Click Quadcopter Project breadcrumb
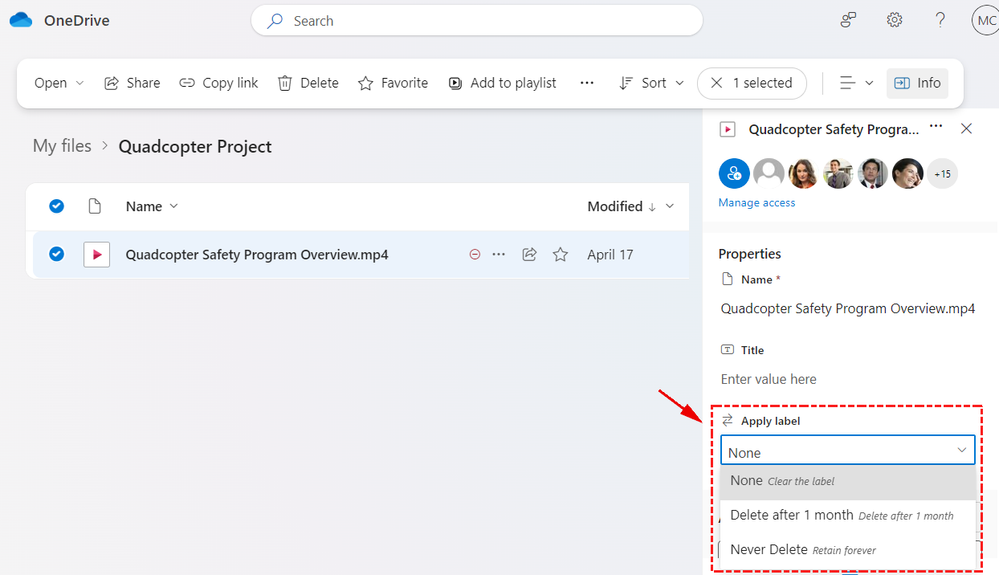 point(195,146)
